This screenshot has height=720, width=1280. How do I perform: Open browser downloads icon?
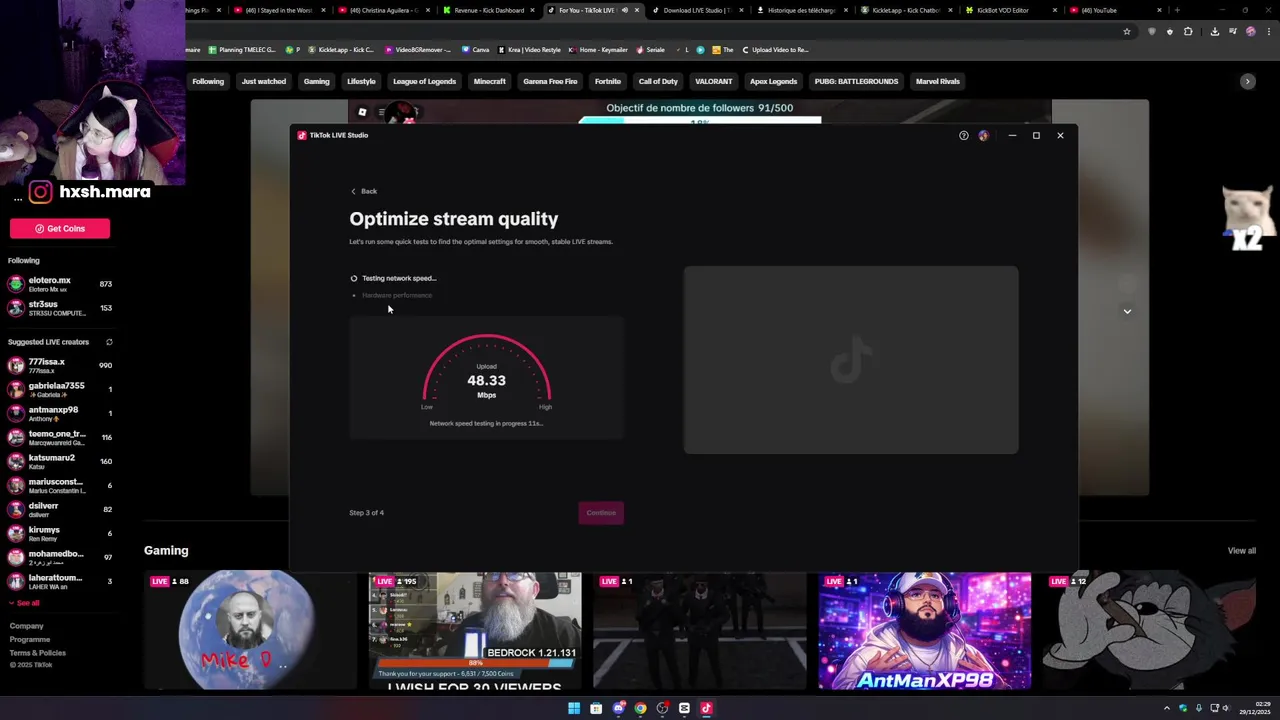(x=1214, y=31)
